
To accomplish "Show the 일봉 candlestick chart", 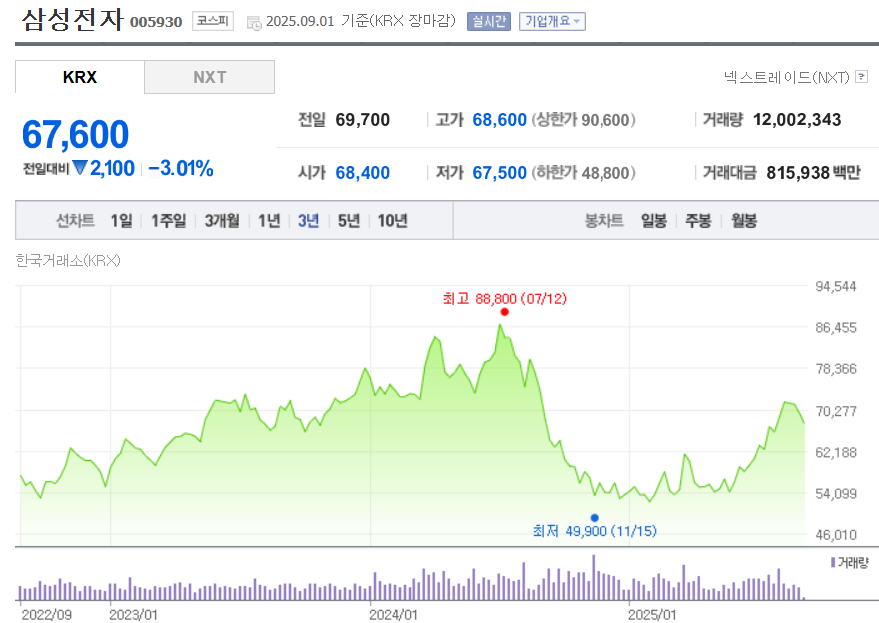I will (654, 220).
